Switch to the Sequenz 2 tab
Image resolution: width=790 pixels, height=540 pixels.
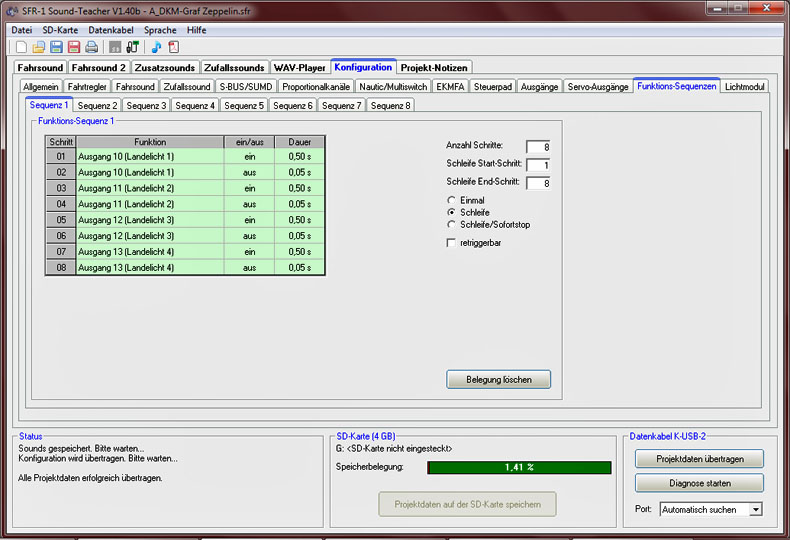[98, 105]
